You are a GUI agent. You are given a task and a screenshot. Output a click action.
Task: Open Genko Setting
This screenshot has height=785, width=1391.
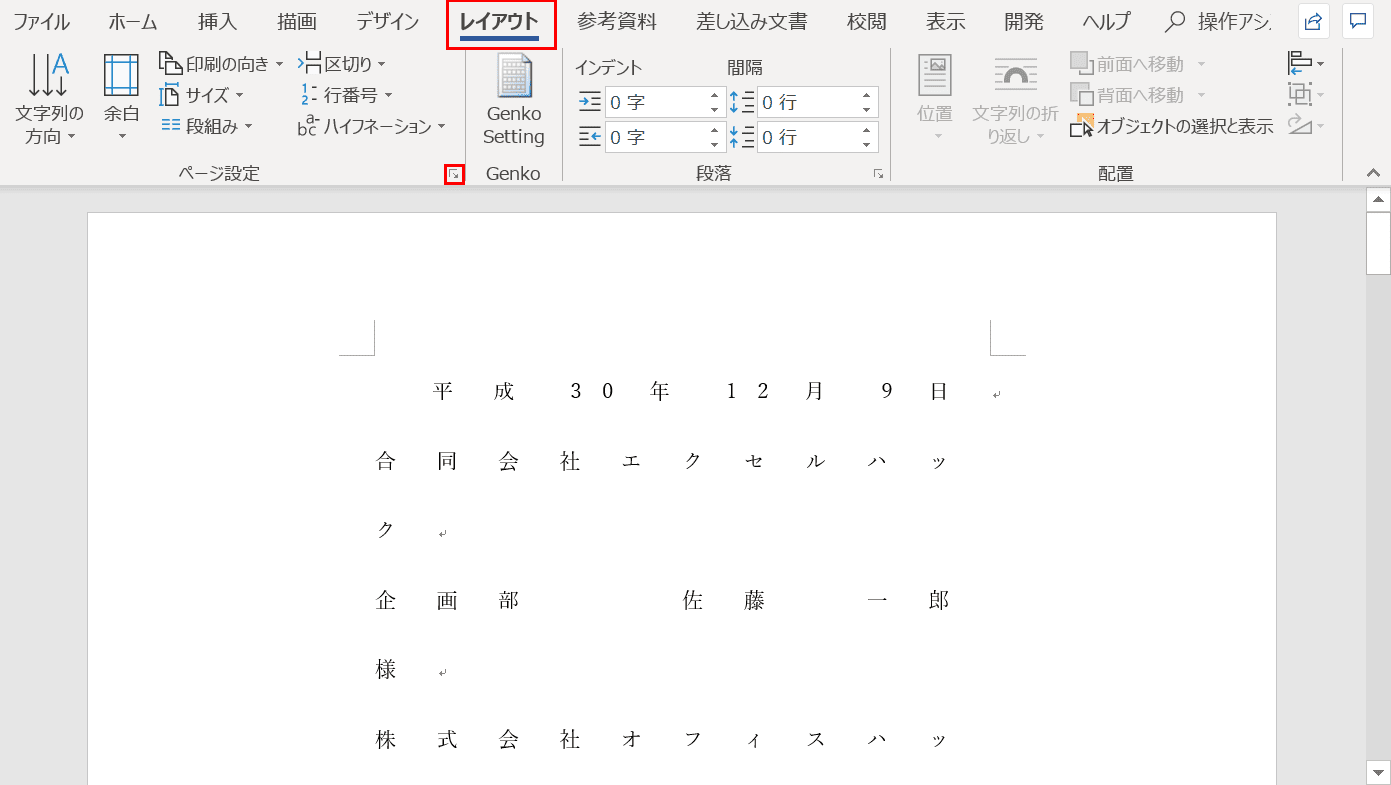point(513,100)
